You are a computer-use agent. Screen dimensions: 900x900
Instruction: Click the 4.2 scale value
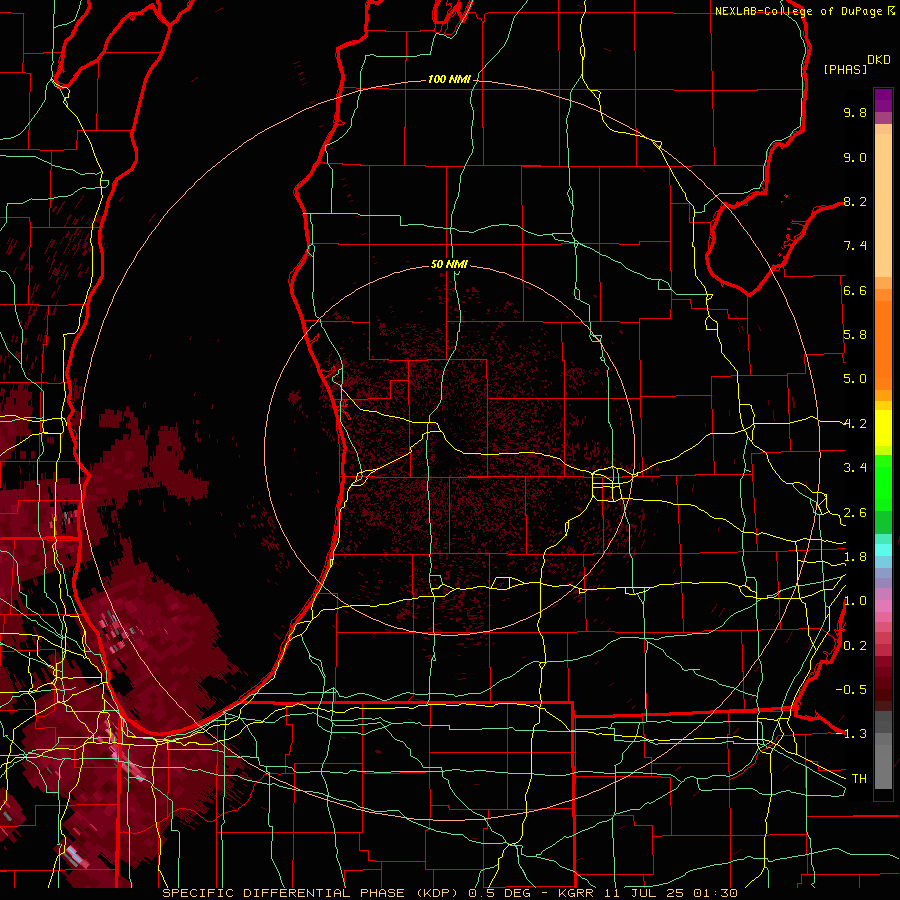click(855, 424)
